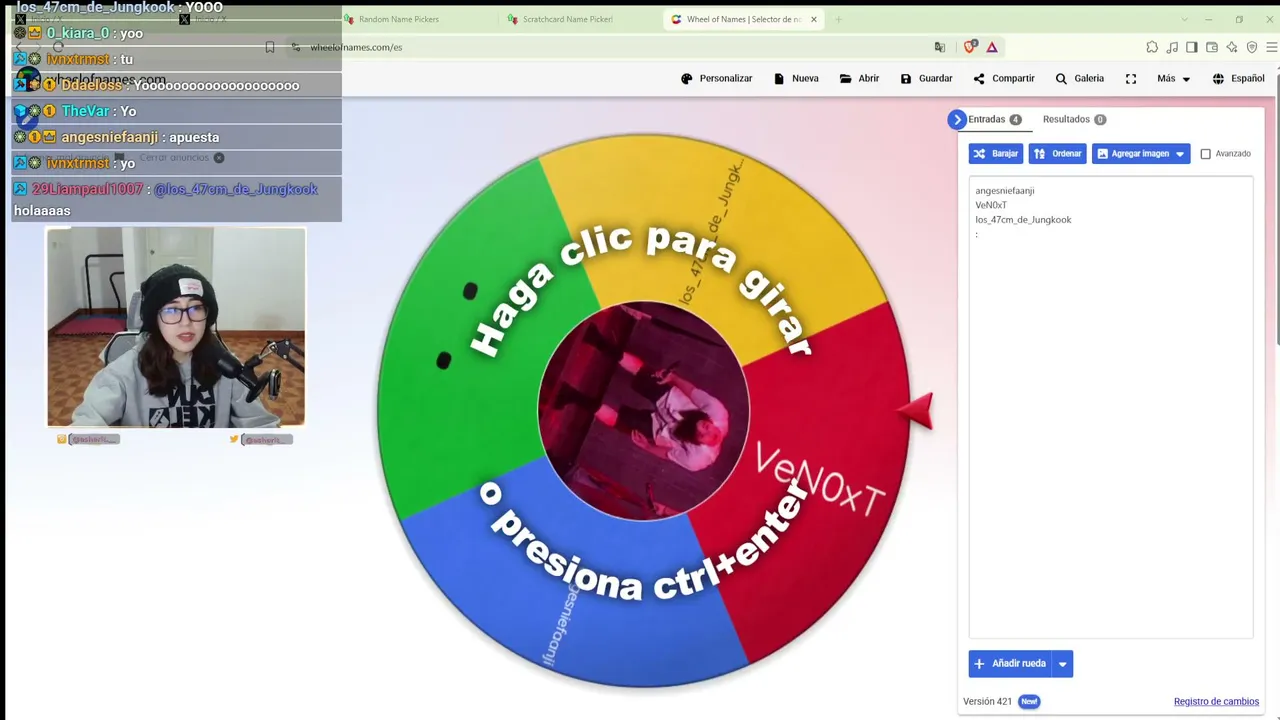Viewport: 1280px width, 720px height.
Task: Click the angesniefaanji entry line in list
Action: click(x=1005, y=190)
